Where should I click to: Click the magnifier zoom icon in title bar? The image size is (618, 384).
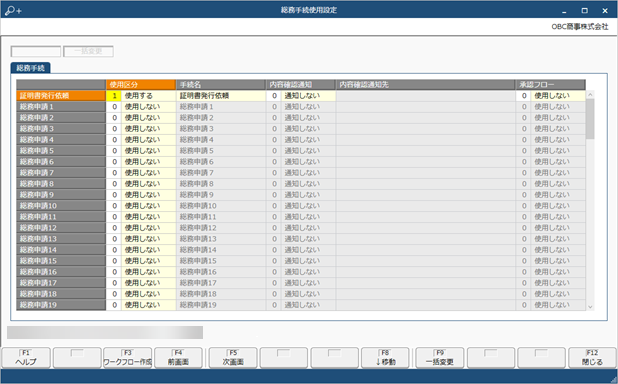[13, 10]
